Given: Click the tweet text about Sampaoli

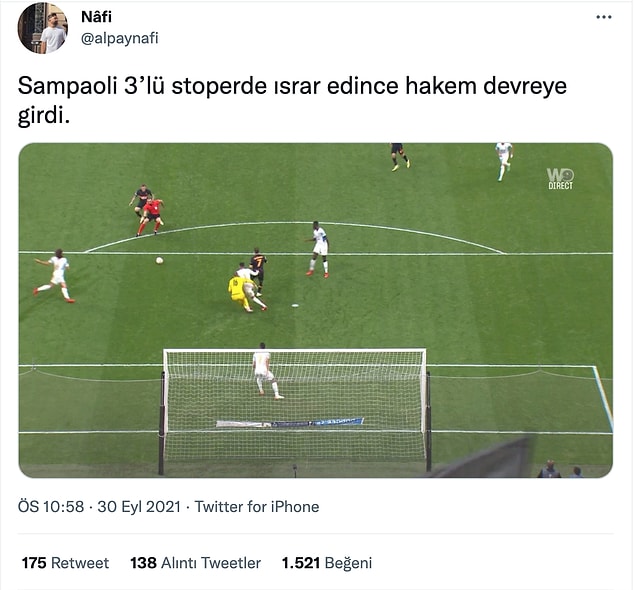Looking at the screenshot, I should click(x=292, y=101).
